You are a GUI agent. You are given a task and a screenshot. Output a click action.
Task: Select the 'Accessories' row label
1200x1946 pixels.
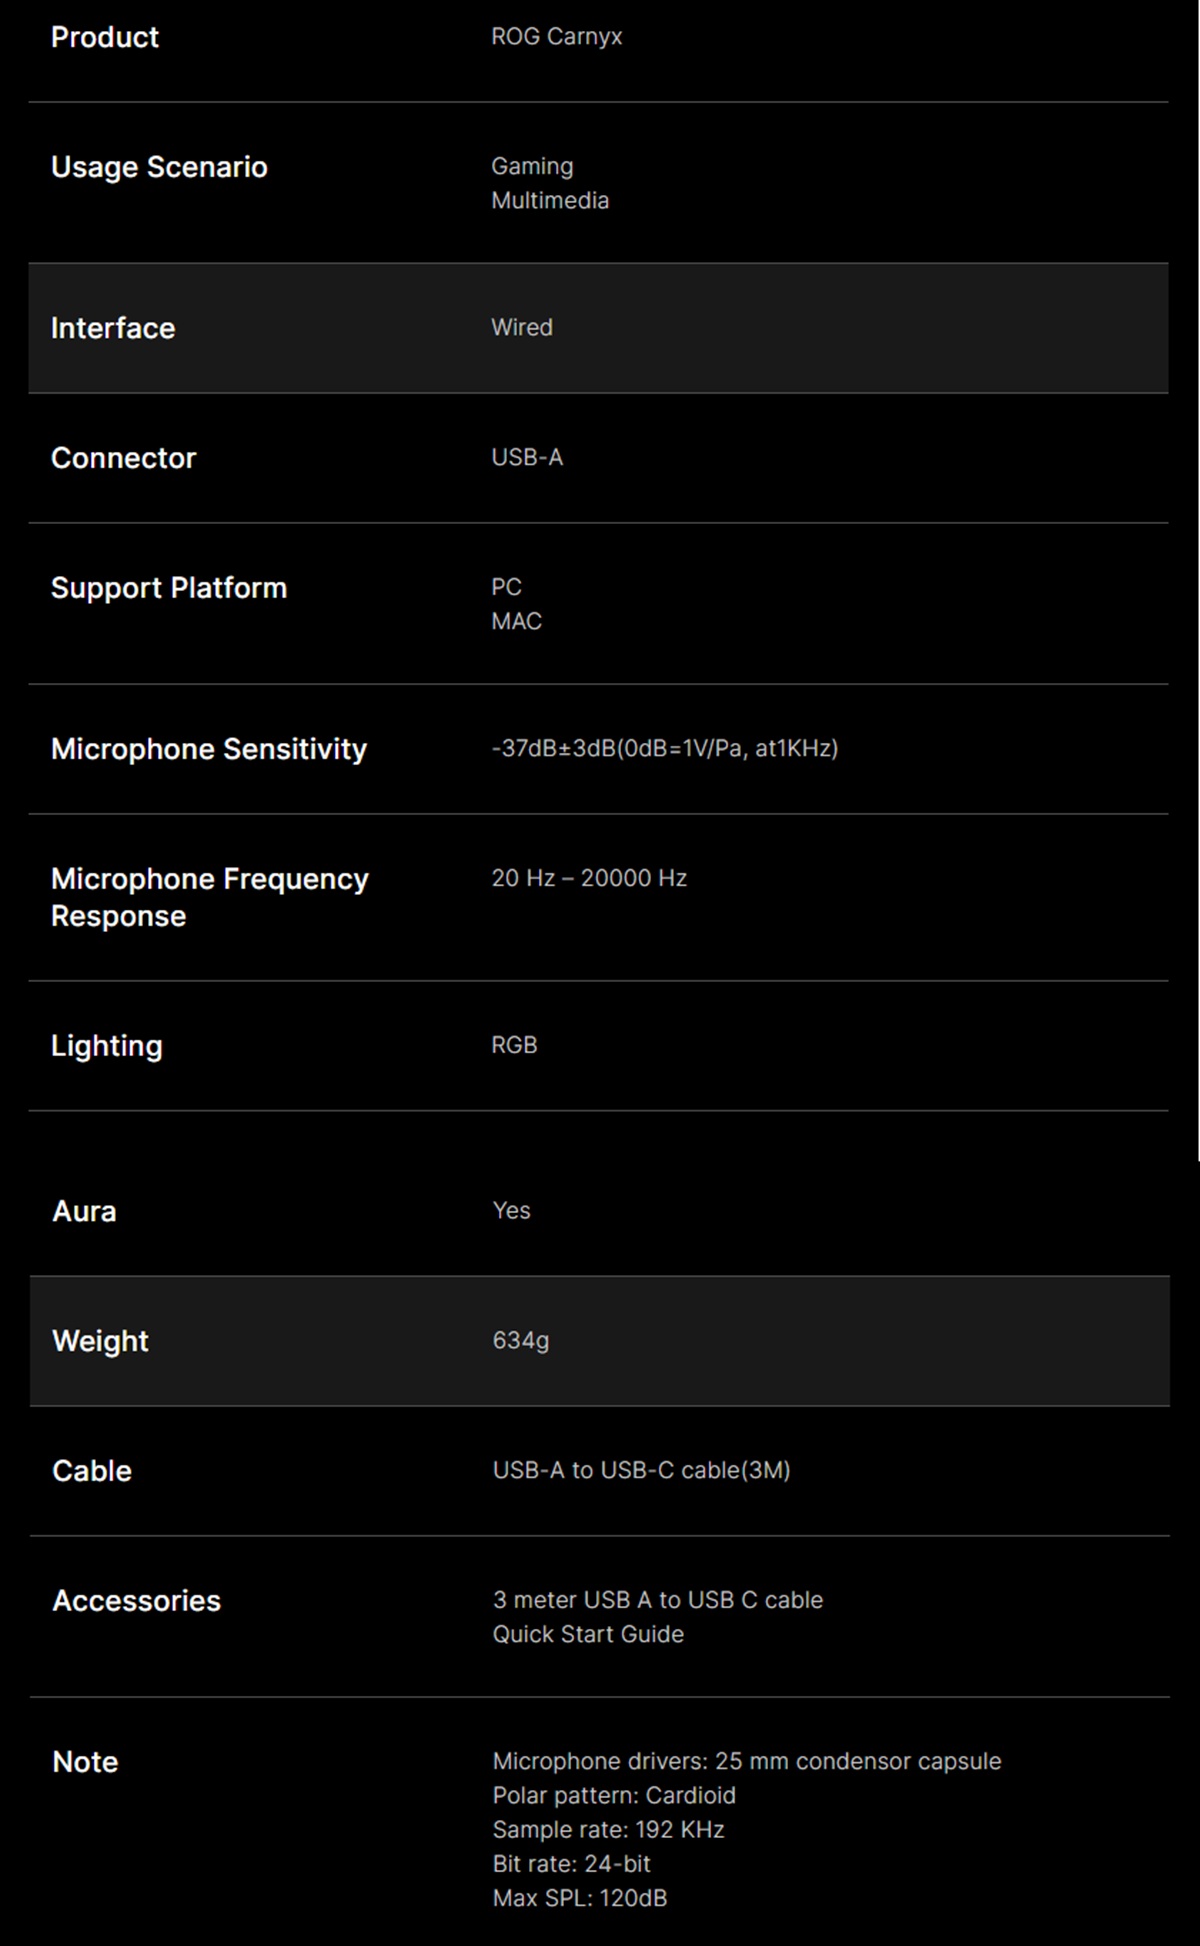pos(136,1601)
